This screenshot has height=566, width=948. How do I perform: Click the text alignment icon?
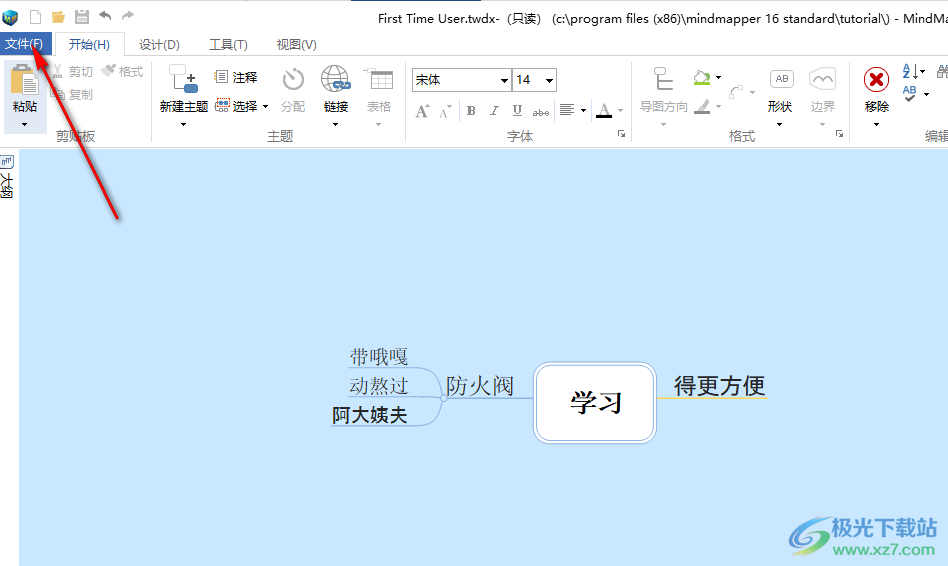click(567, 110)
